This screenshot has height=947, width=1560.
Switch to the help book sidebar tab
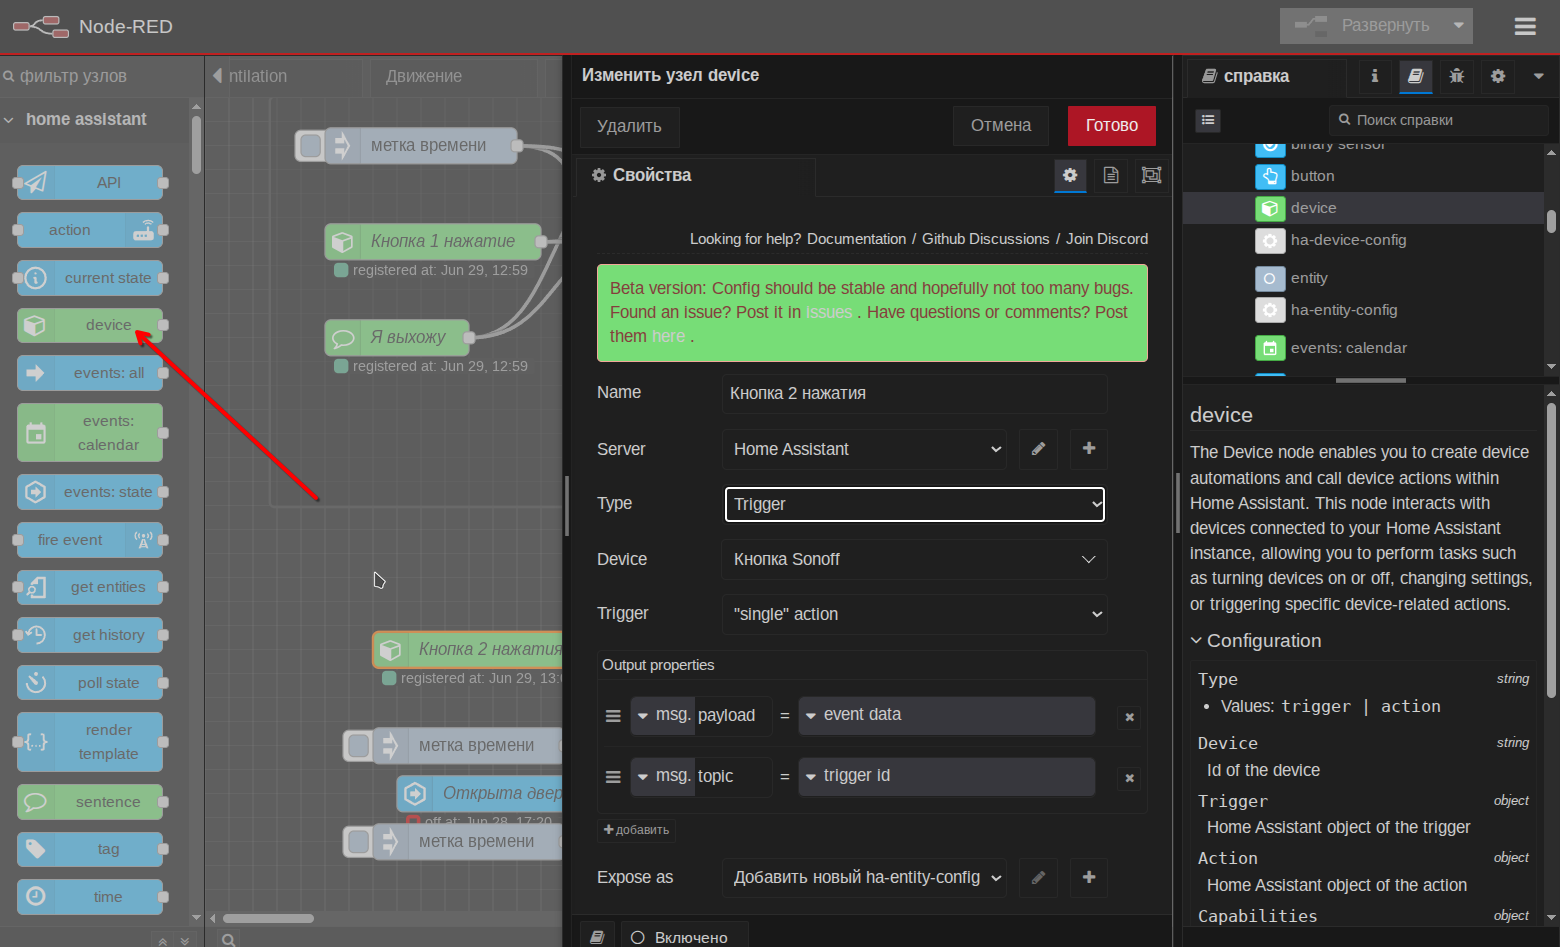tap(1416, 76)
